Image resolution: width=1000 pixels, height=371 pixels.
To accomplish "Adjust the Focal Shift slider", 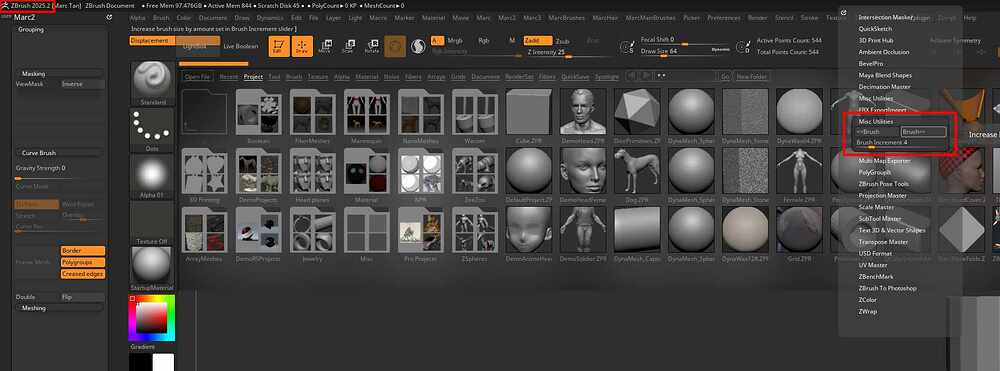I will pos(685,40).
